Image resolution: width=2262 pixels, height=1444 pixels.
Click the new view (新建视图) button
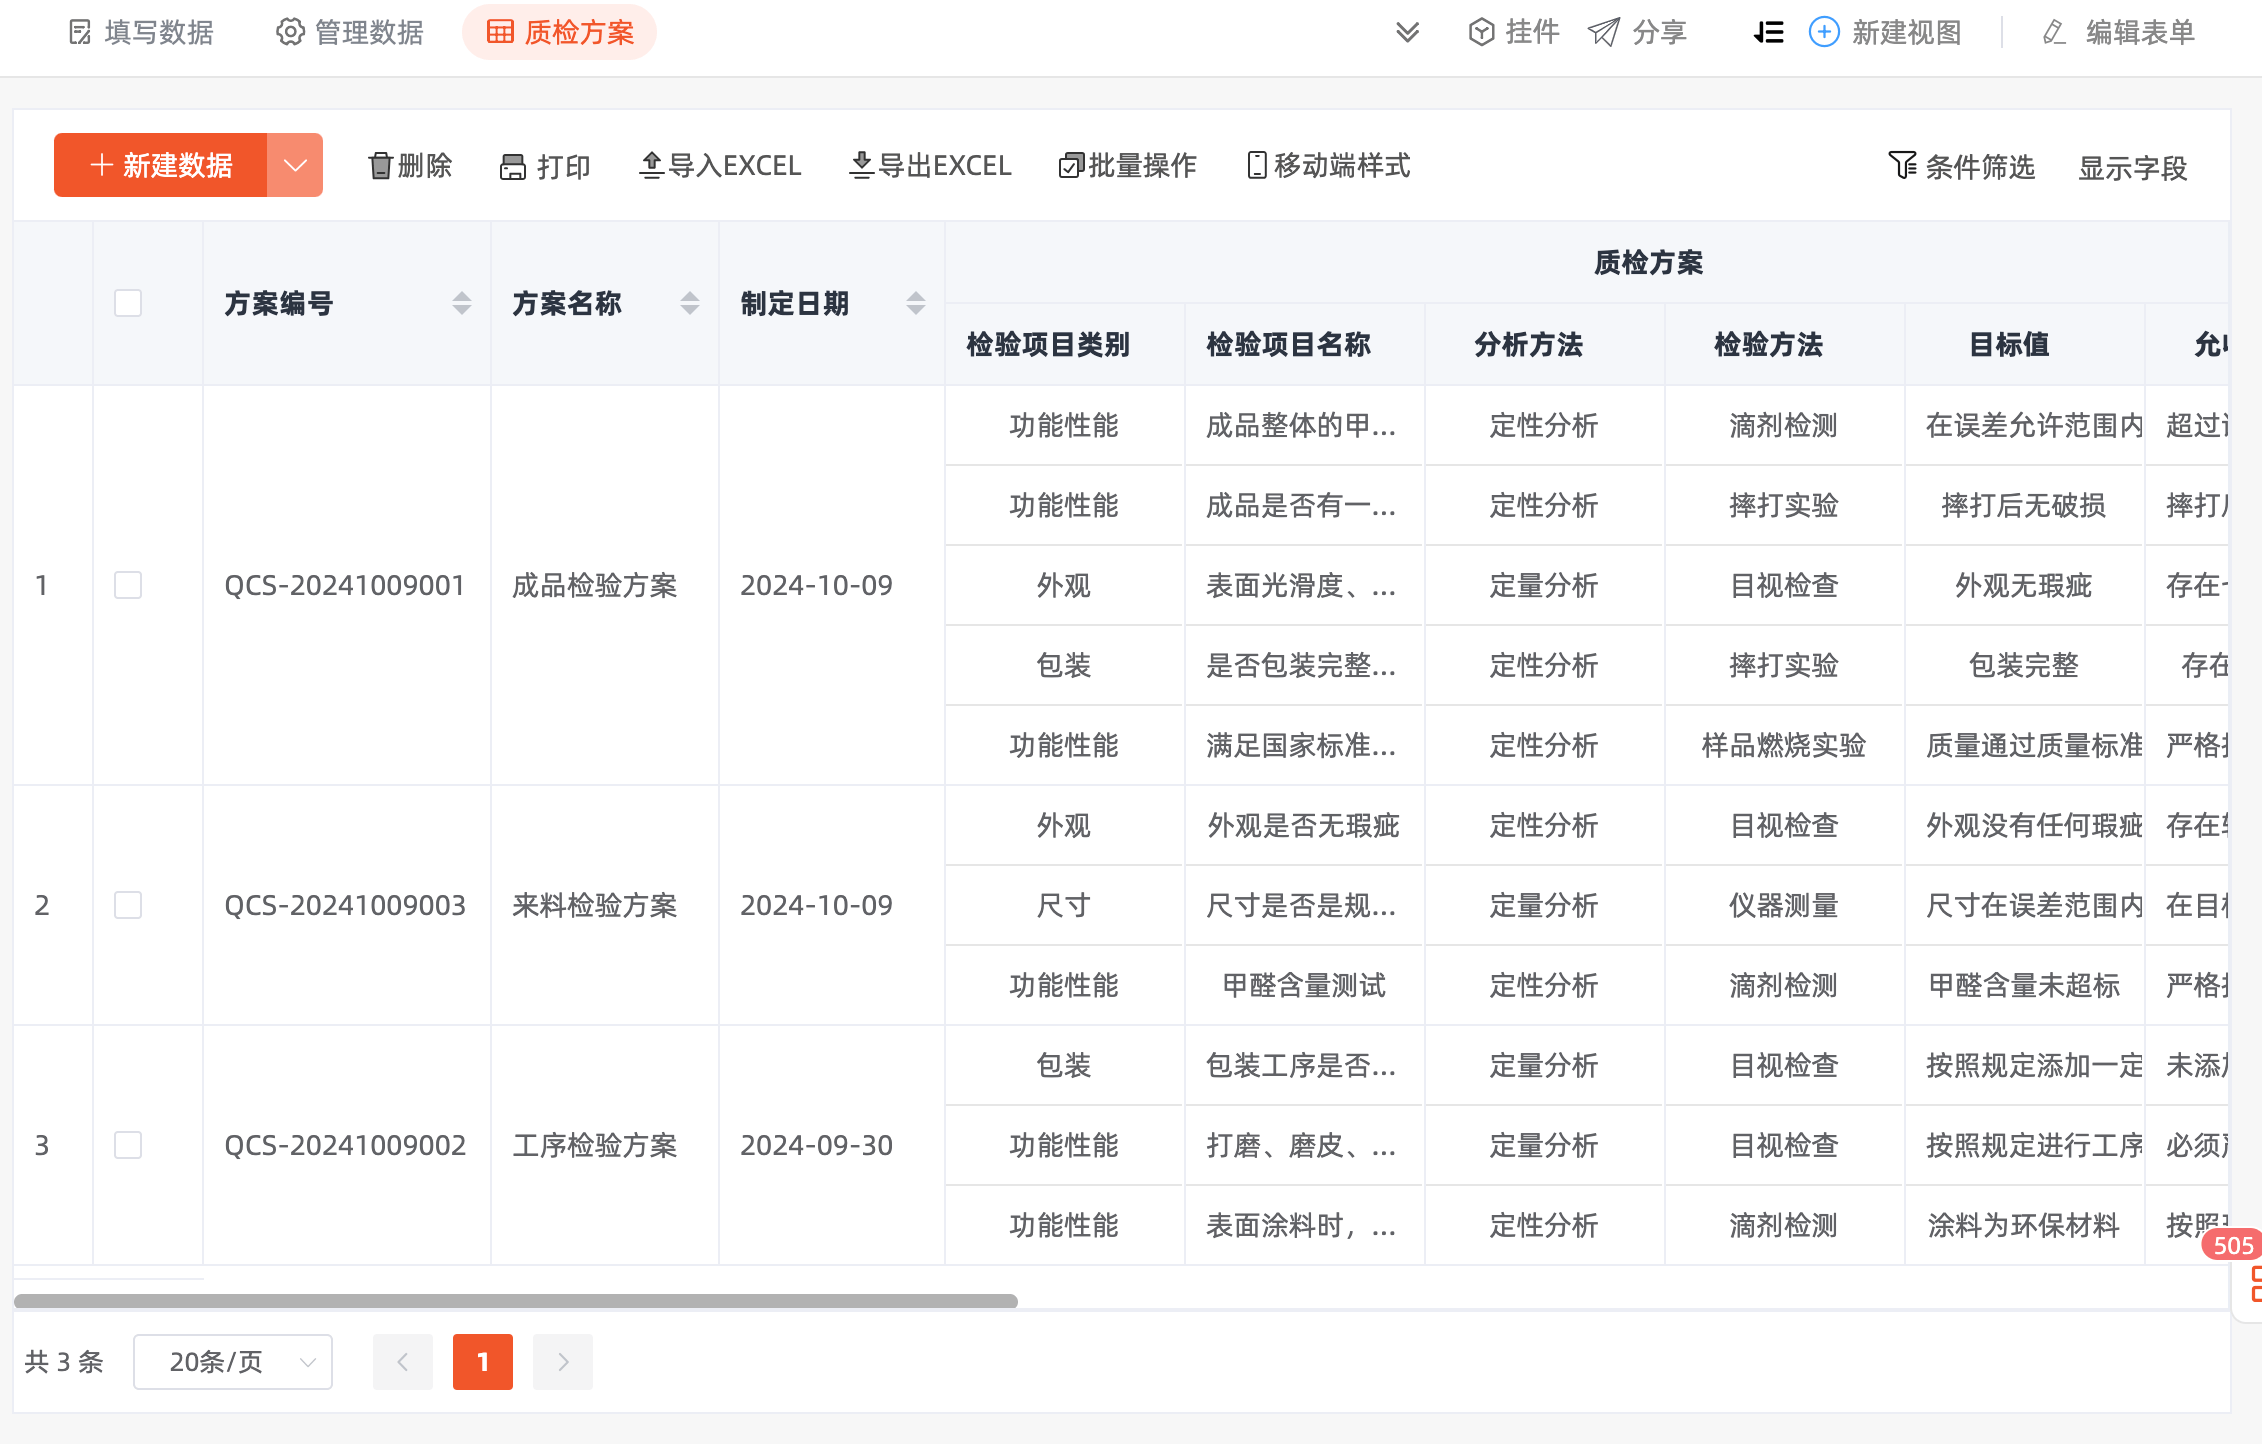pos(1885,33)
